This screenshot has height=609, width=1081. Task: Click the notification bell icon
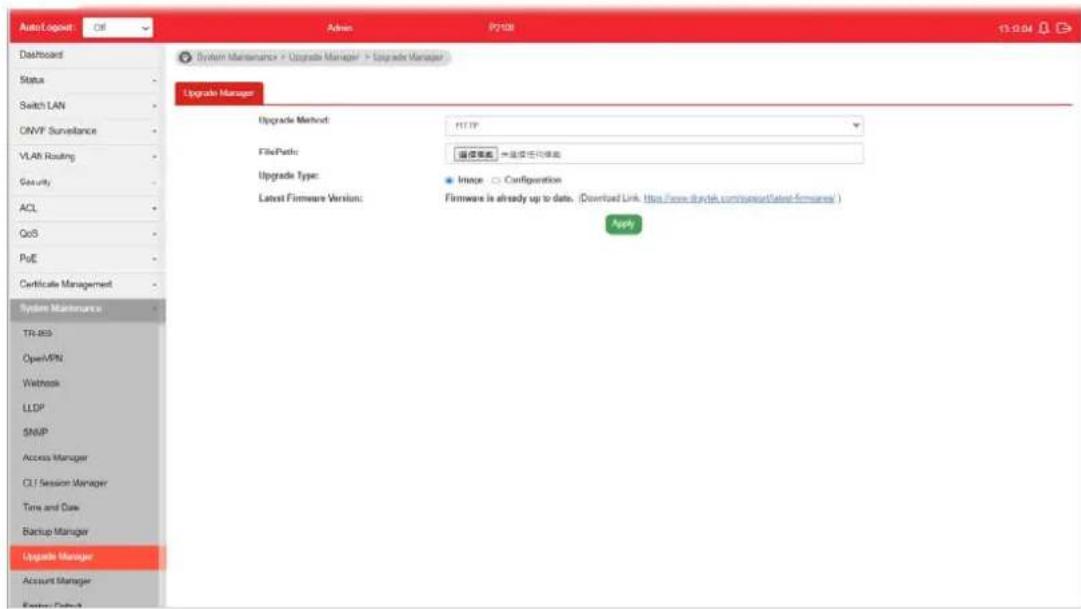click(x=1044, y=28)
